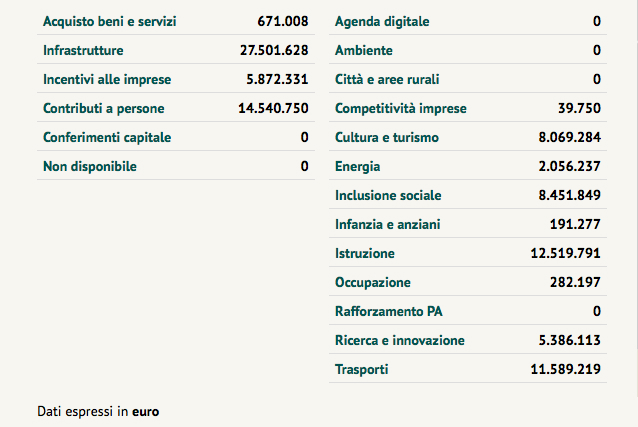
Task: Select the Occupazione link
Action: 373,283
